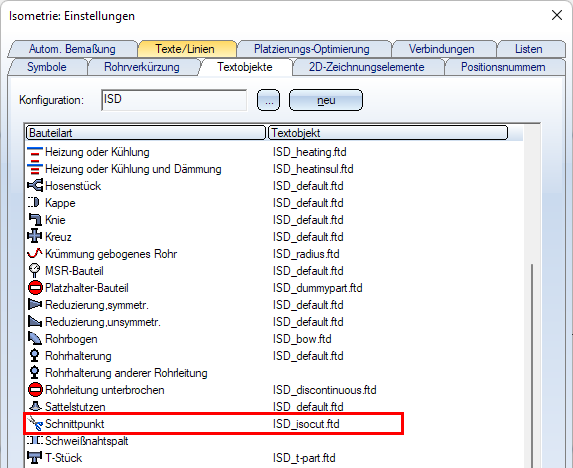Click the ISD_discontinuous.ftd entry
573x468 pixels.
point(325,390)
